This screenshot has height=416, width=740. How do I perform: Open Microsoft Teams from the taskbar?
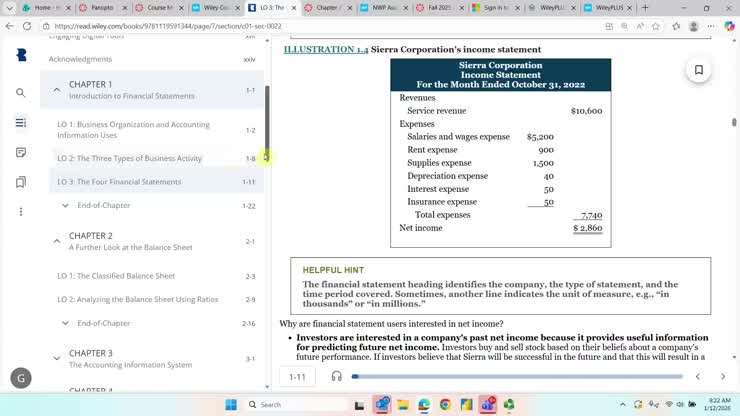(x=488, y=405)
